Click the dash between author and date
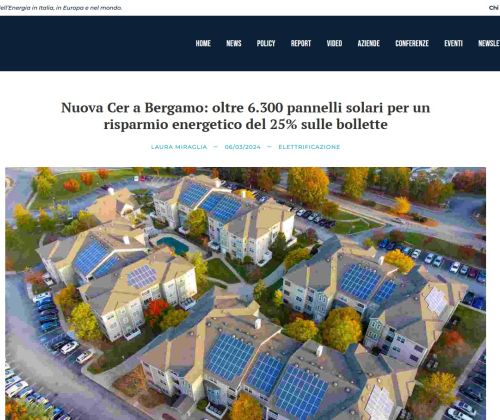Viewport: 500px width, 420px height. coord(215,147)
